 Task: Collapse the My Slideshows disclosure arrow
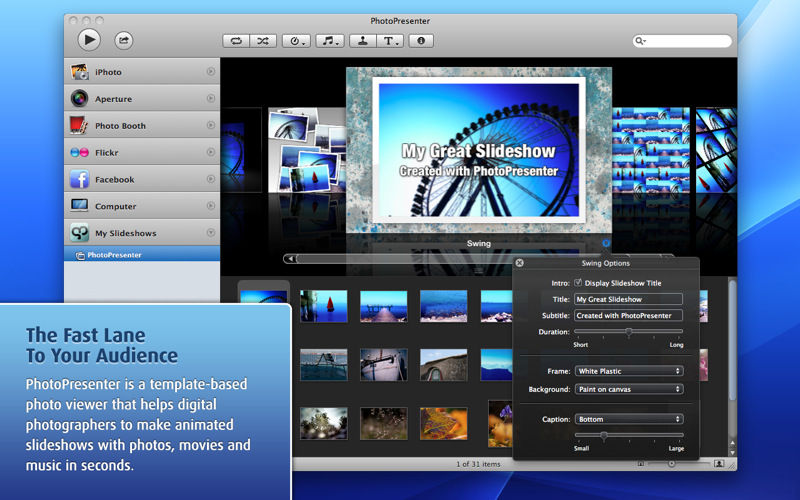pyautogui.click(x=211, y=233)
